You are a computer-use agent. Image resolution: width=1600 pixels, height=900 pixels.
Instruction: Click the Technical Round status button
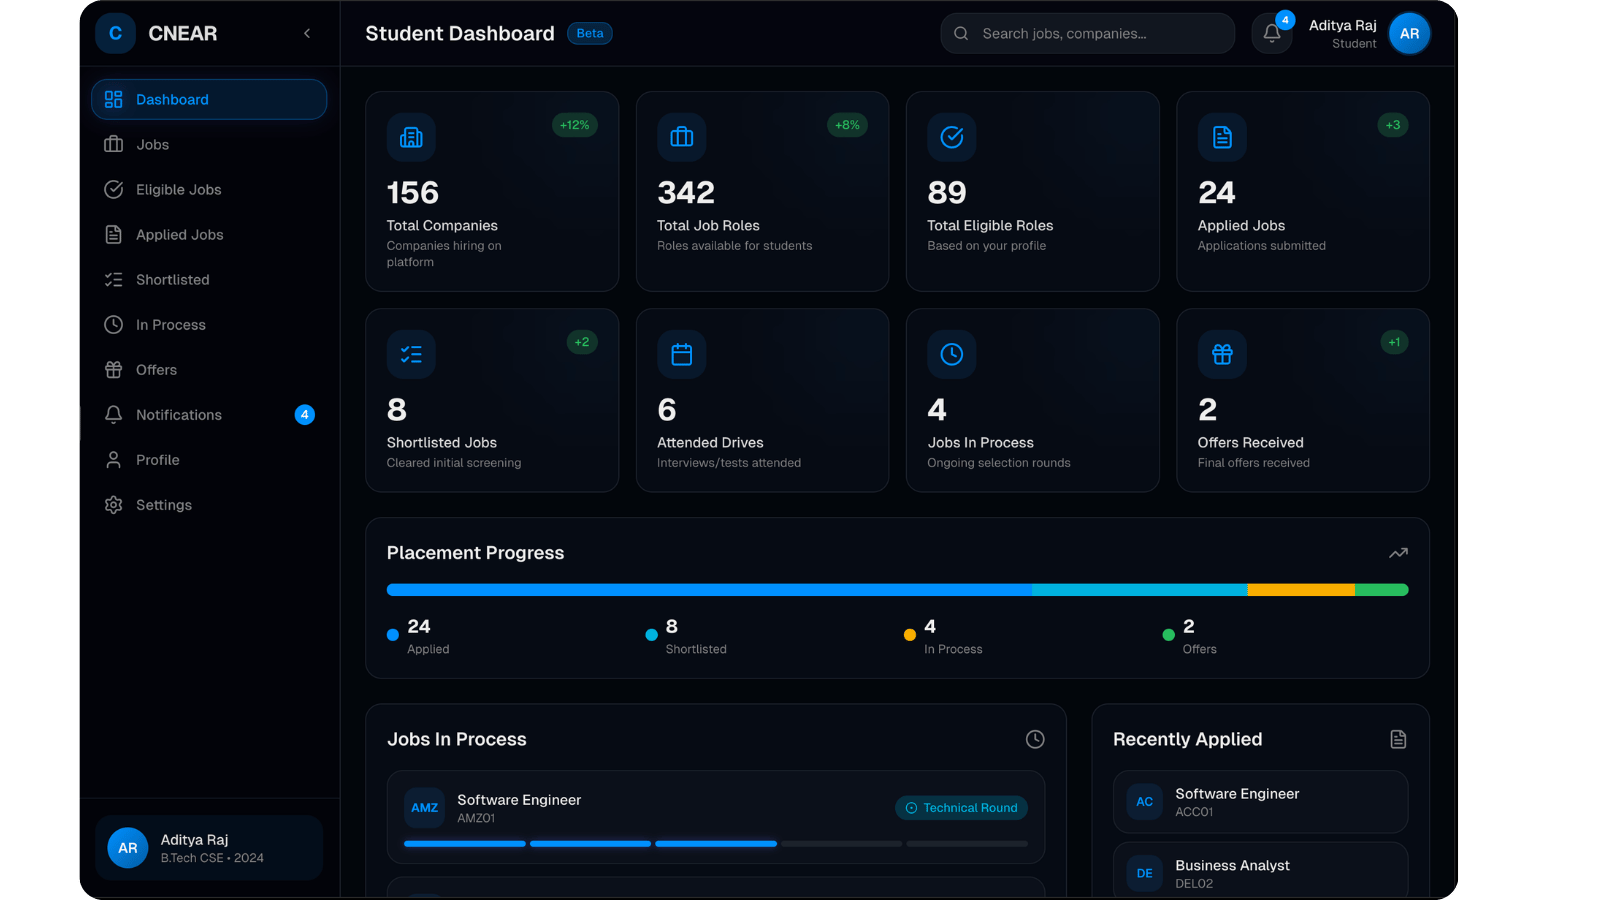(960, 808)
